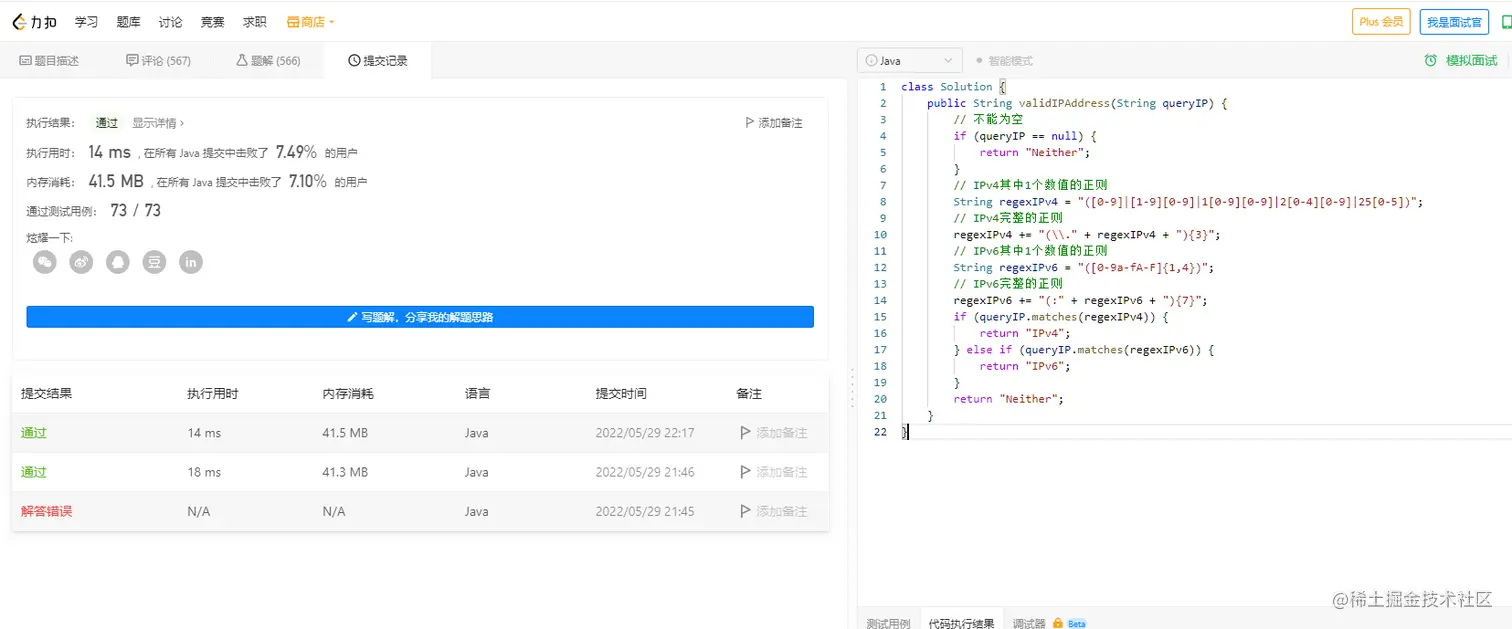
Task: Click note flag in 21:46 submission row
Action: tap(744, 472)
